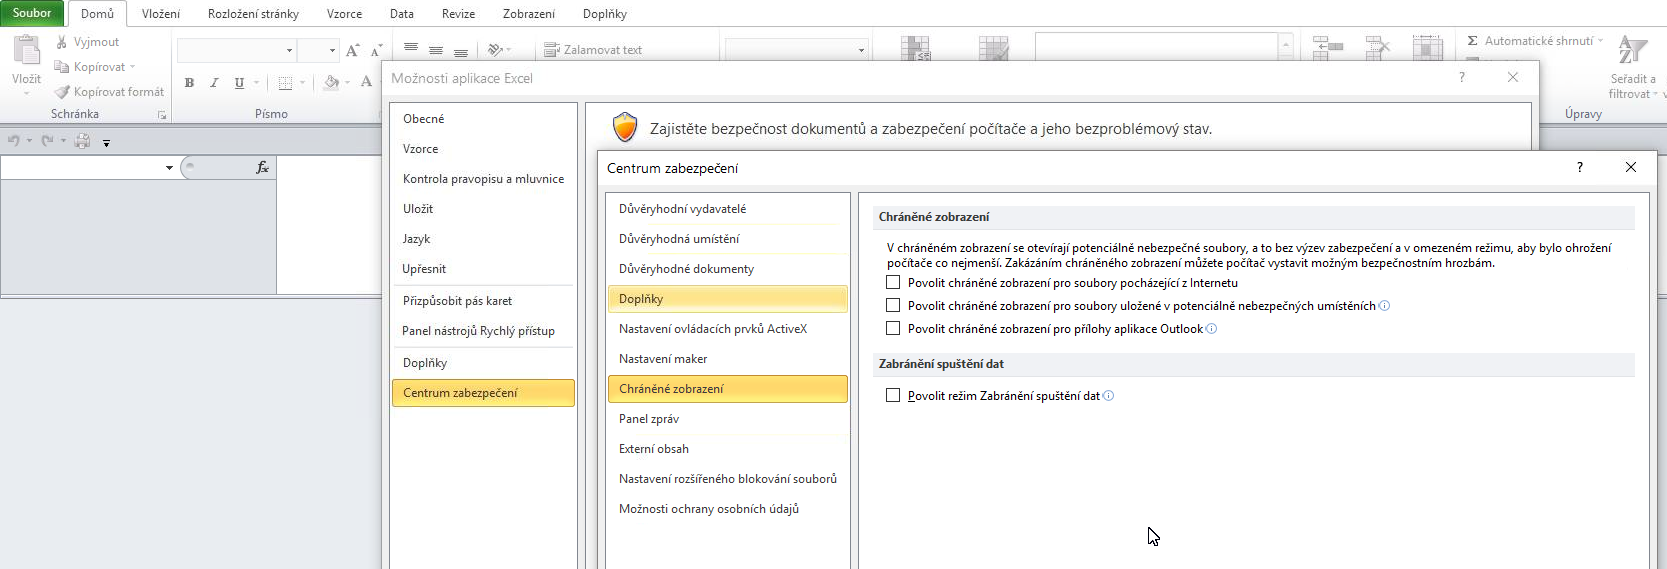
Task: Expand the Name Box dropdown arrow
Action: [x=169, y=168]
